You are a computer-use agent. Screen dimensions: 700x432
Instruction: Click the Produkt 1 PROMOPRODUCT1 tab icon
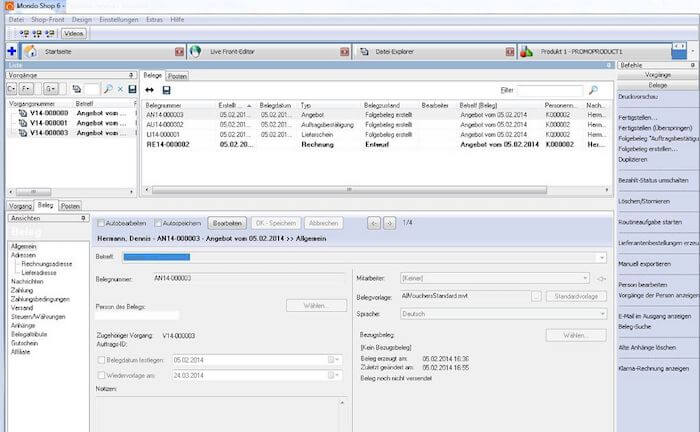pos(526,52)
